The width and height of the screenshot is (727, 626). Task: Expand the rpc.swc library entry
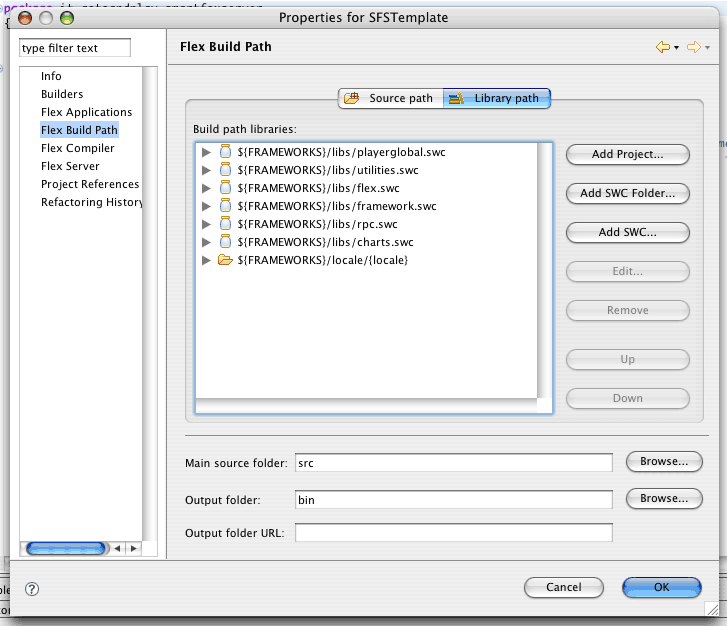click(x=206, y=224)
